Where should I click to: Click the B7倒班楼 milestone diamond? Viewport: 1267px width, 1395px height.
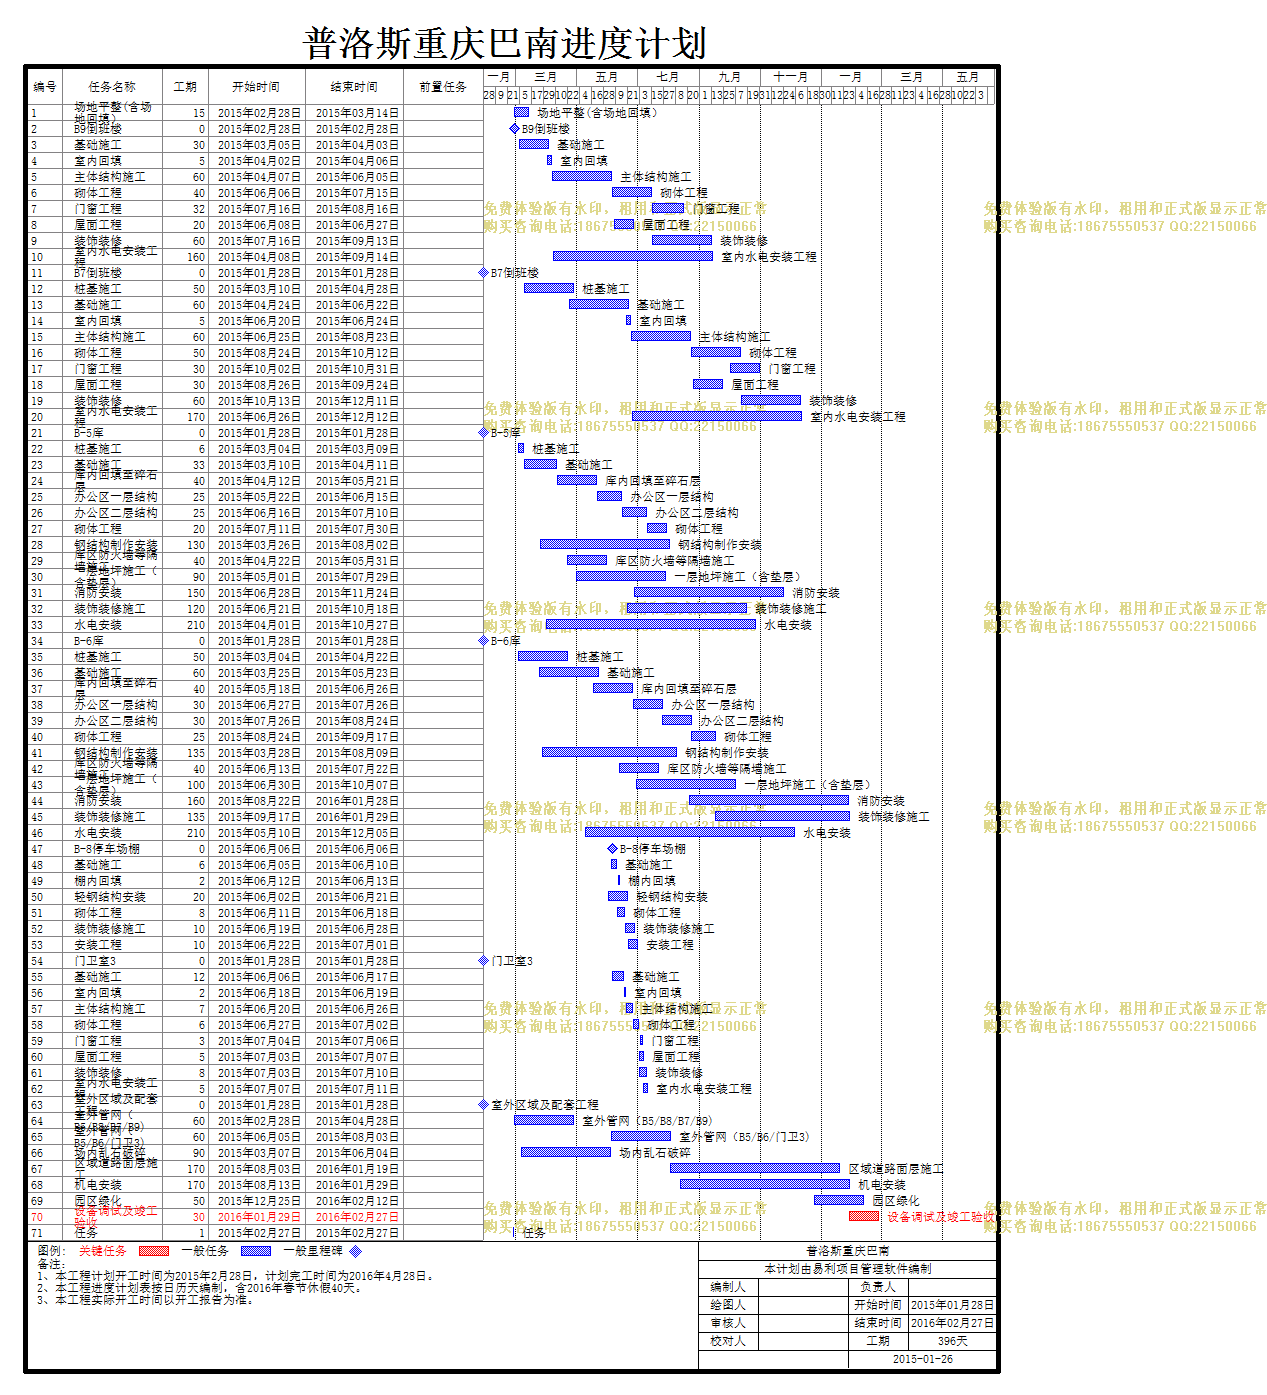click(484, 273)
